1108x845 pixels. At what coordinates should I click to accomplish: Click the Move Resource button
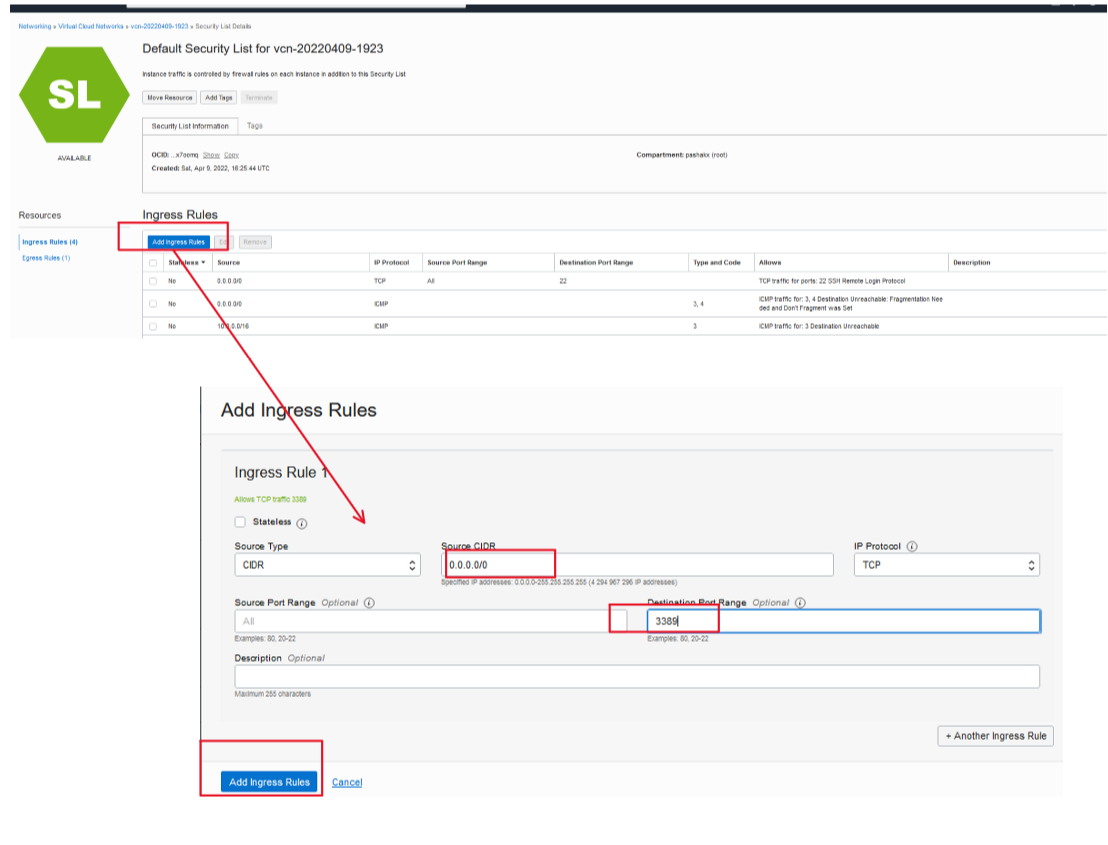[x=169, y=98]
